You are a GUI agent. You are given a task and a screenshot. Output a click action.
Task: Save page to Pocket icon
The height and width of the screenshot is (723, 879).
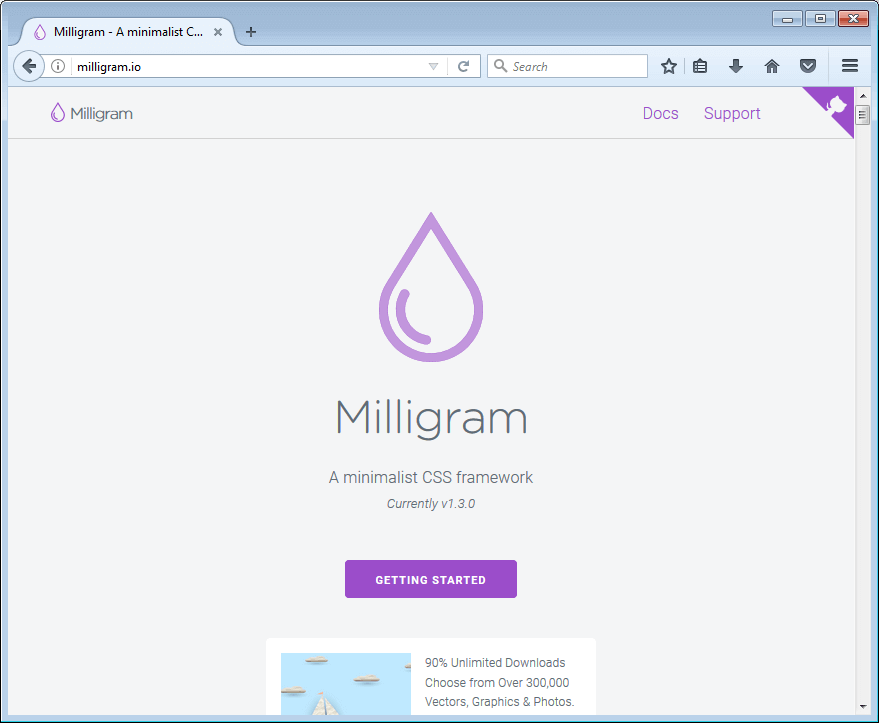tap(808, 66)
